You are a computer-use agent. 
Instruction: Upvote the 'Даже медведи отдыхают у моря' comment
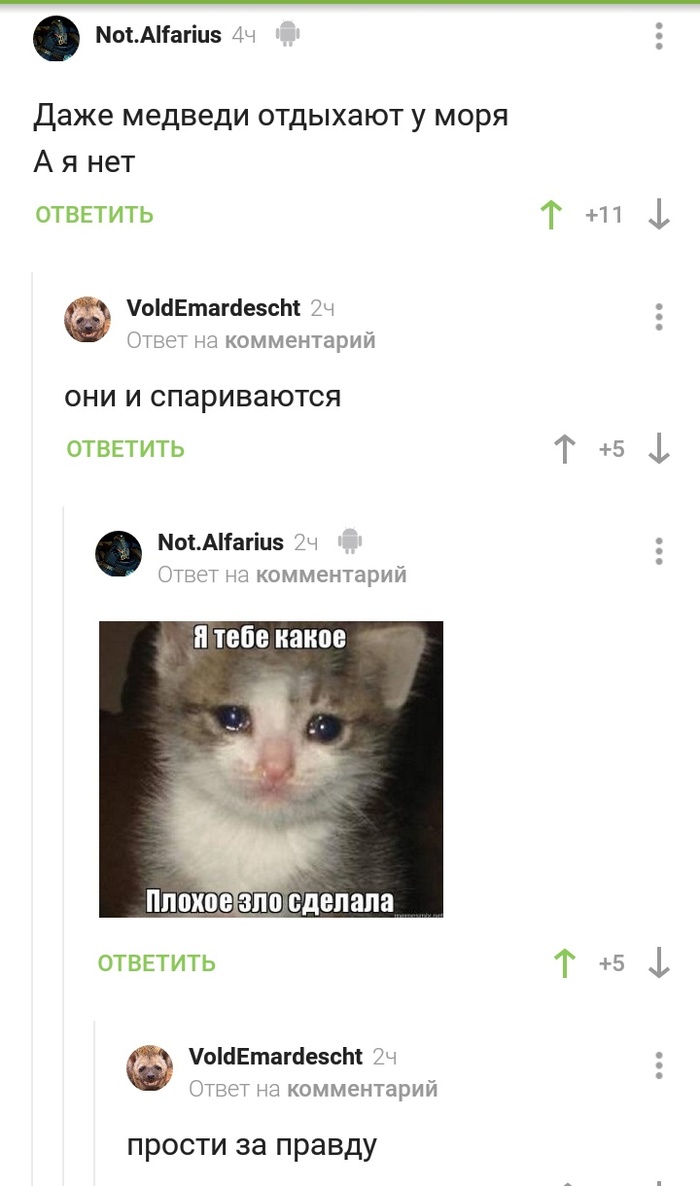click(x=551, y=215)
